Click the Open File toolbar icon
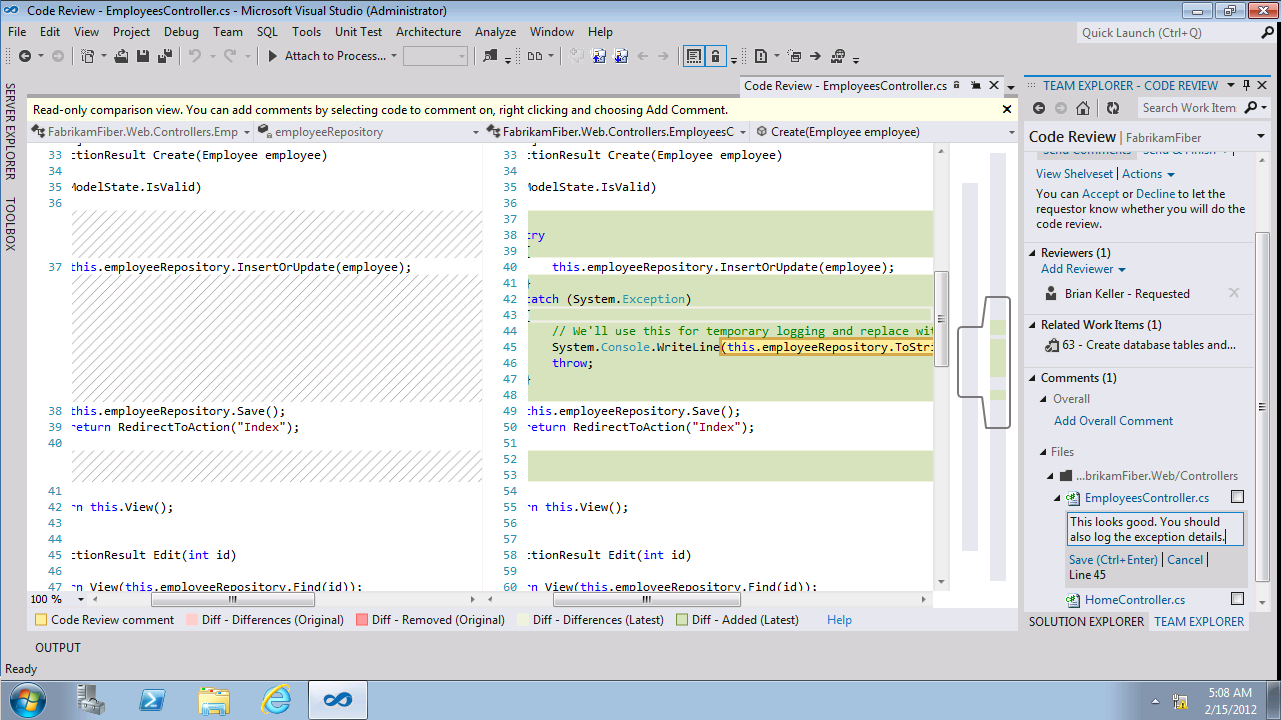The image size is (1281, 720). pos(121,57)
